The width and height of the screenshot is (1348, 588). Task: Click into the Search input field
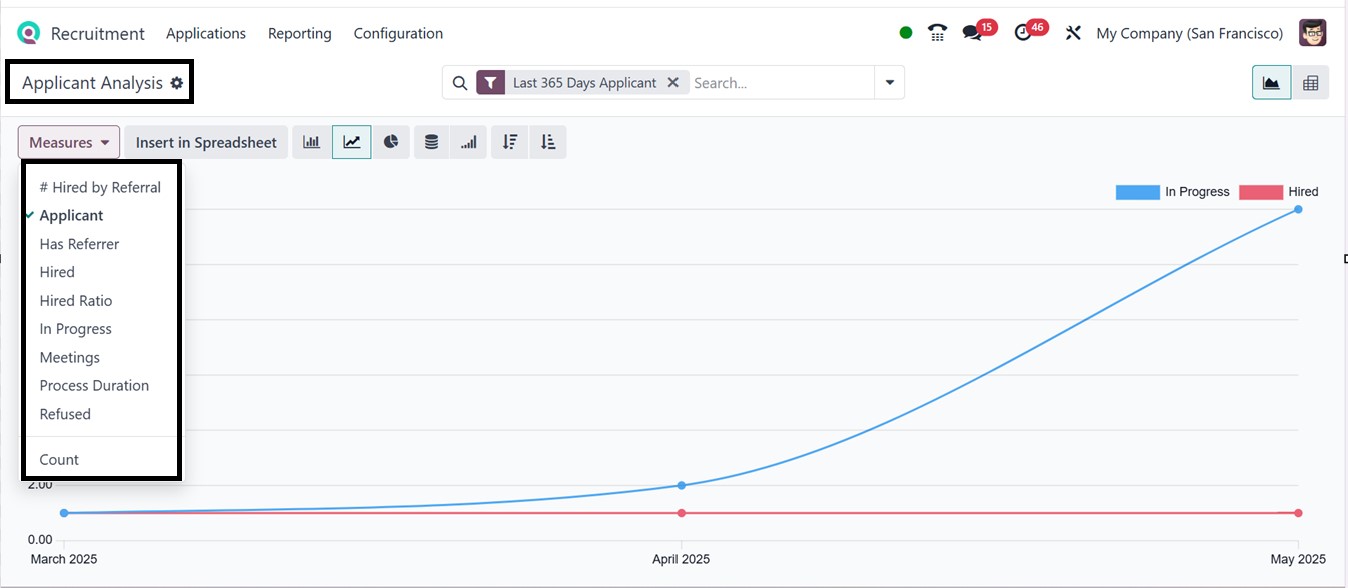tap(780, 83)
